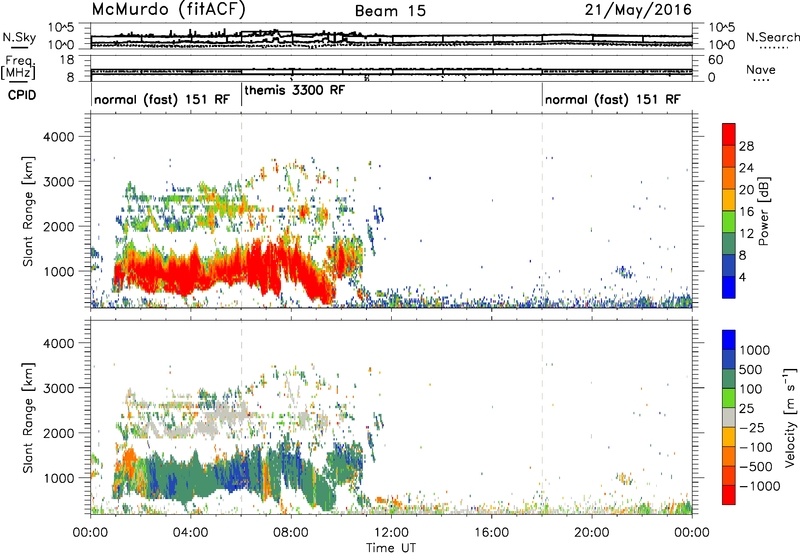800x554 pixels.
Task: Select second 'normal (fast) 151 RF' label at 18:00
Action: point(612,99)
